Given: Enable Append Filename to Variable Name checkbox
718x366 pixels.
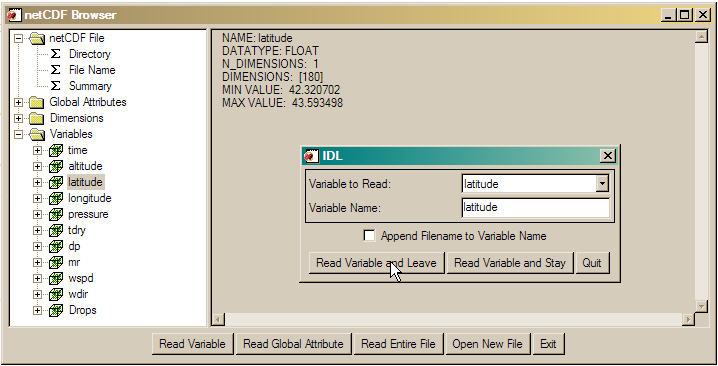Looking at the screenshot, I should click(x=369, y=235).
